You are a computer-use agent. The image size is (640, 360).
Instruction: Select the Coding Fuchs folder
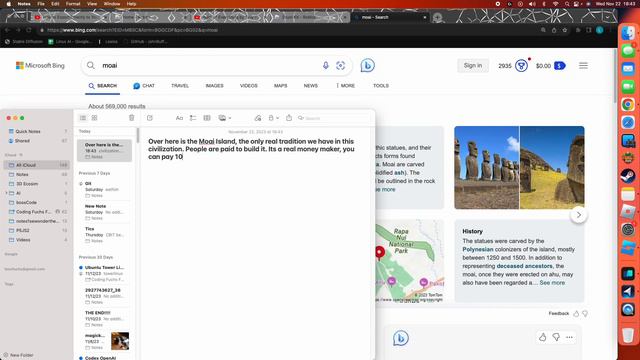[x=37, y=212]
